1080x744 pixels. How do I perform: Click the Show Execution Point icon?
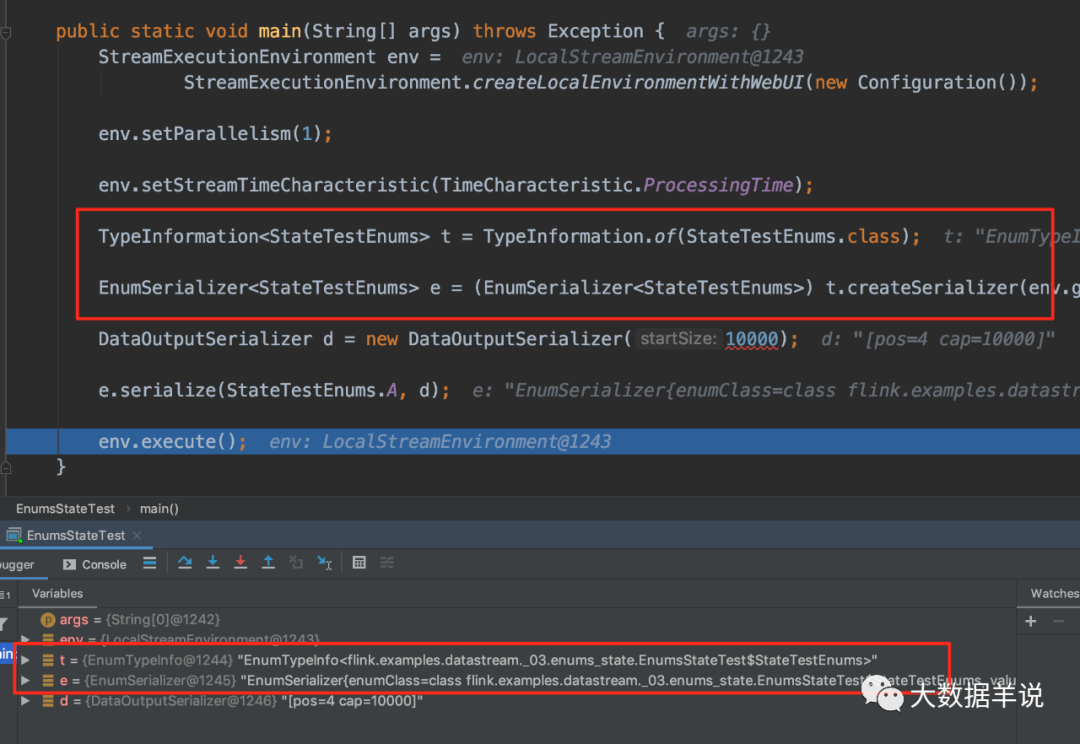point(149,563)
